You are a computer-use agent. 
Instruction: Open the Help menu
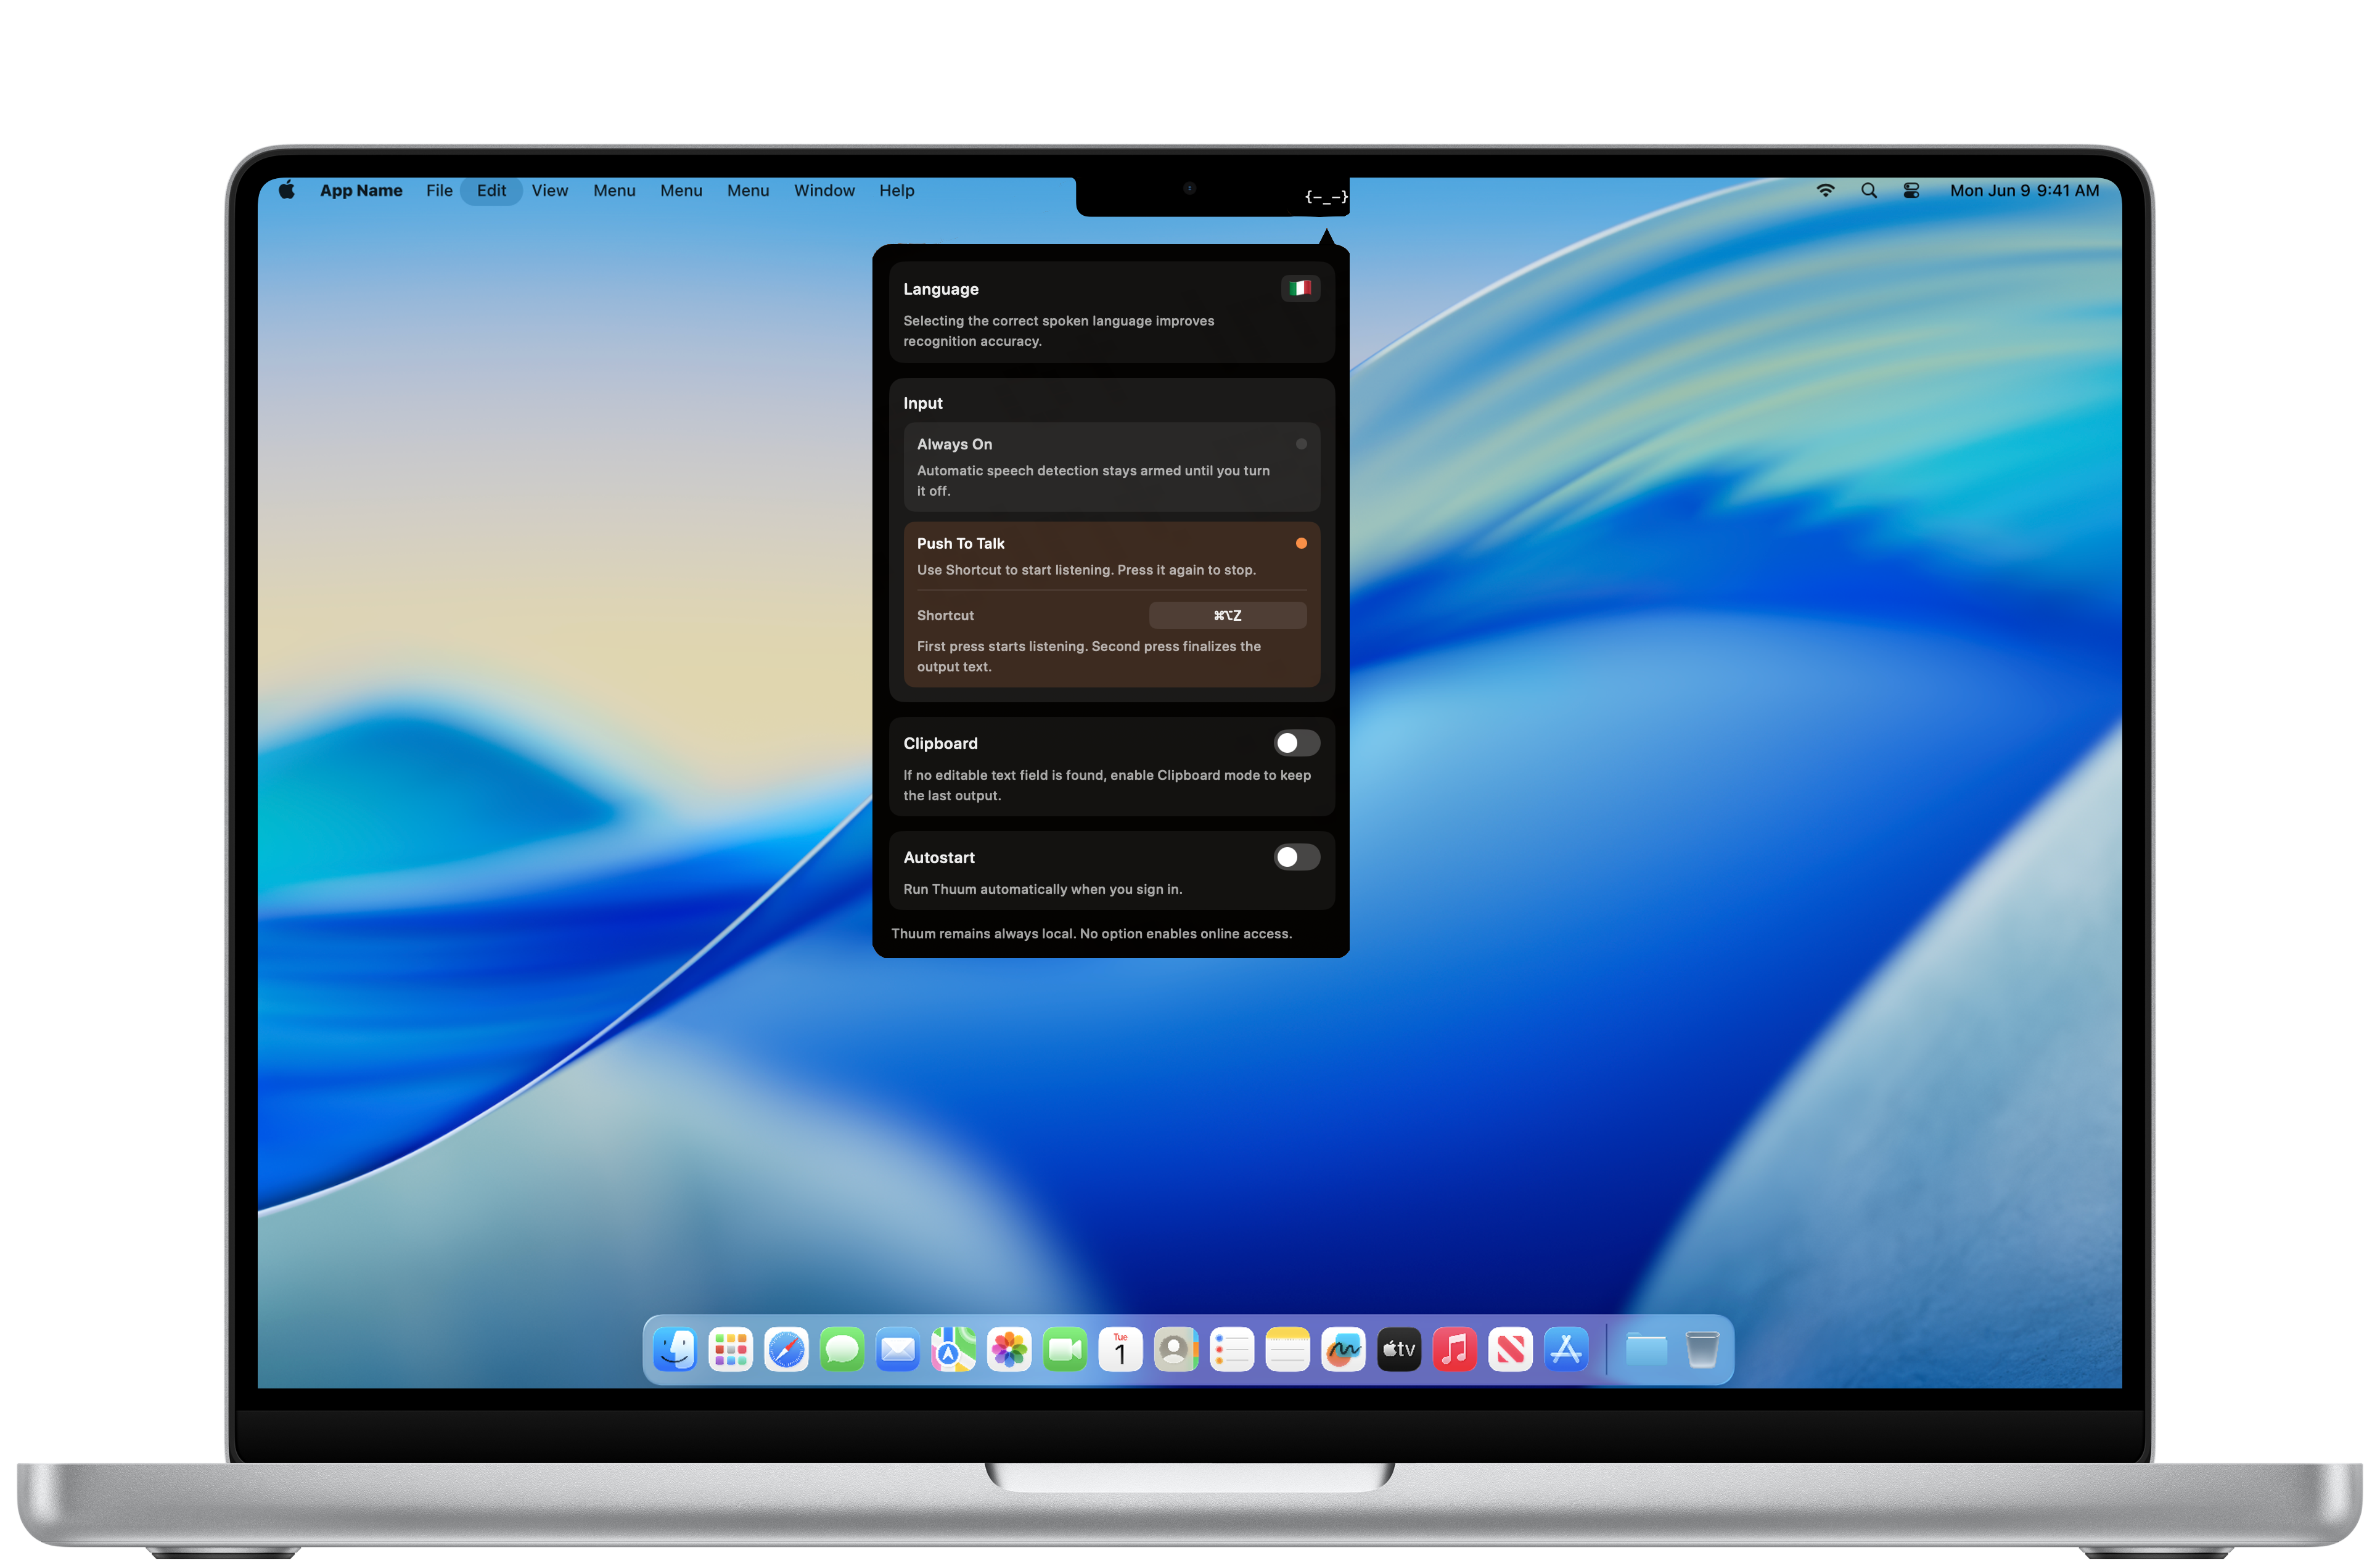(897, 190)
